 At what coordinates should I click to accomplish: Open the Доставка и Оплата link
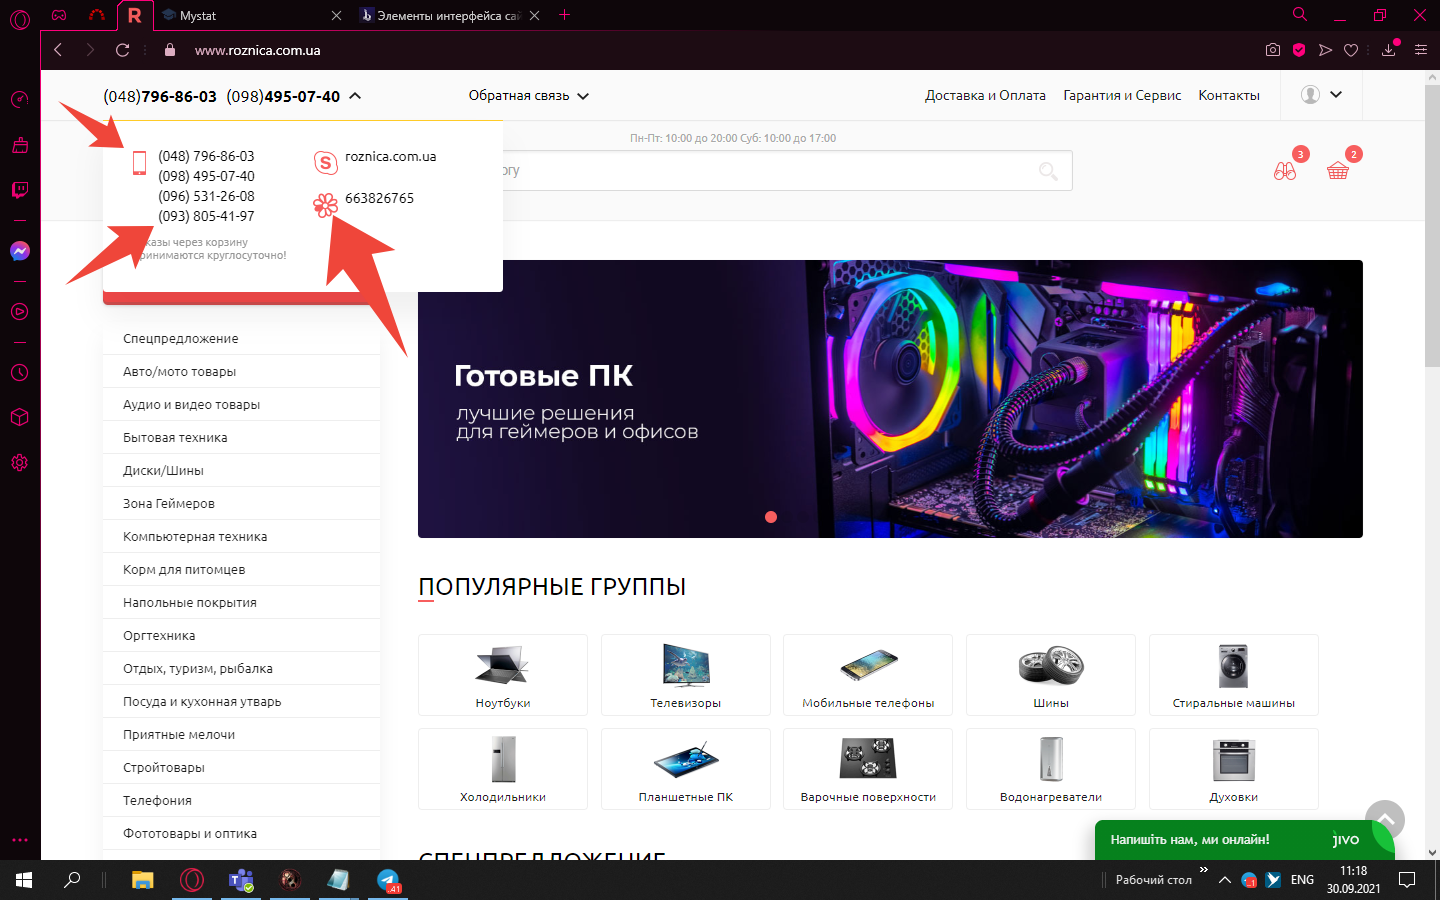[x=985, y=96]
